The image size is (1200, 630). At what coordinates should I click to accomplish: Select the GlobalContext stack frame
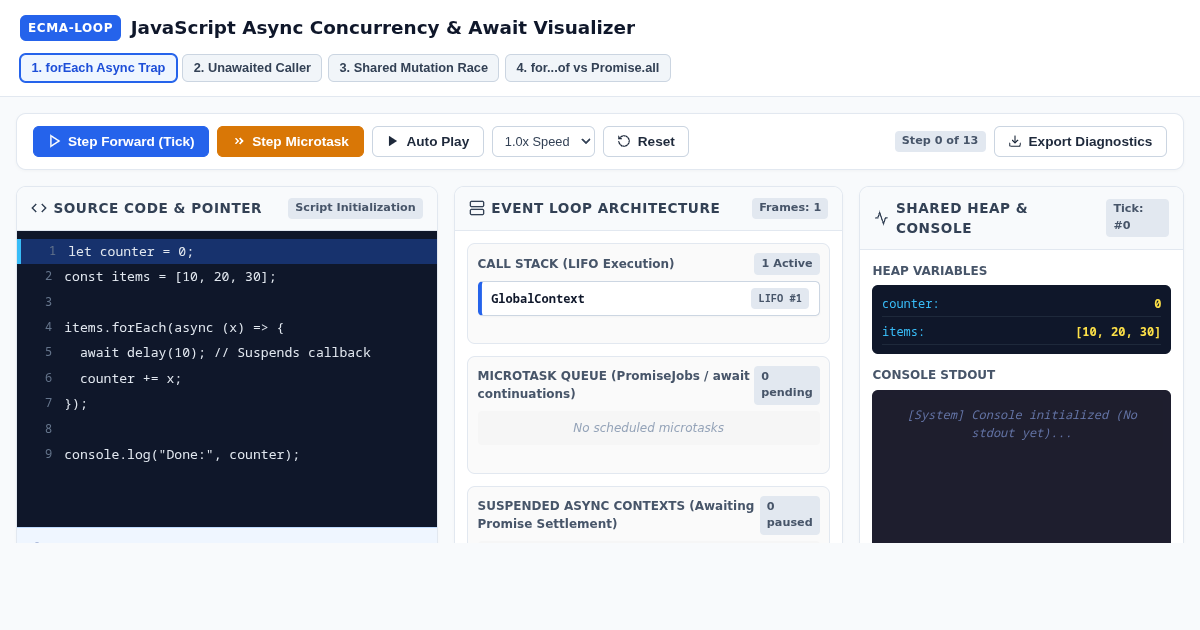click(649, 298)
